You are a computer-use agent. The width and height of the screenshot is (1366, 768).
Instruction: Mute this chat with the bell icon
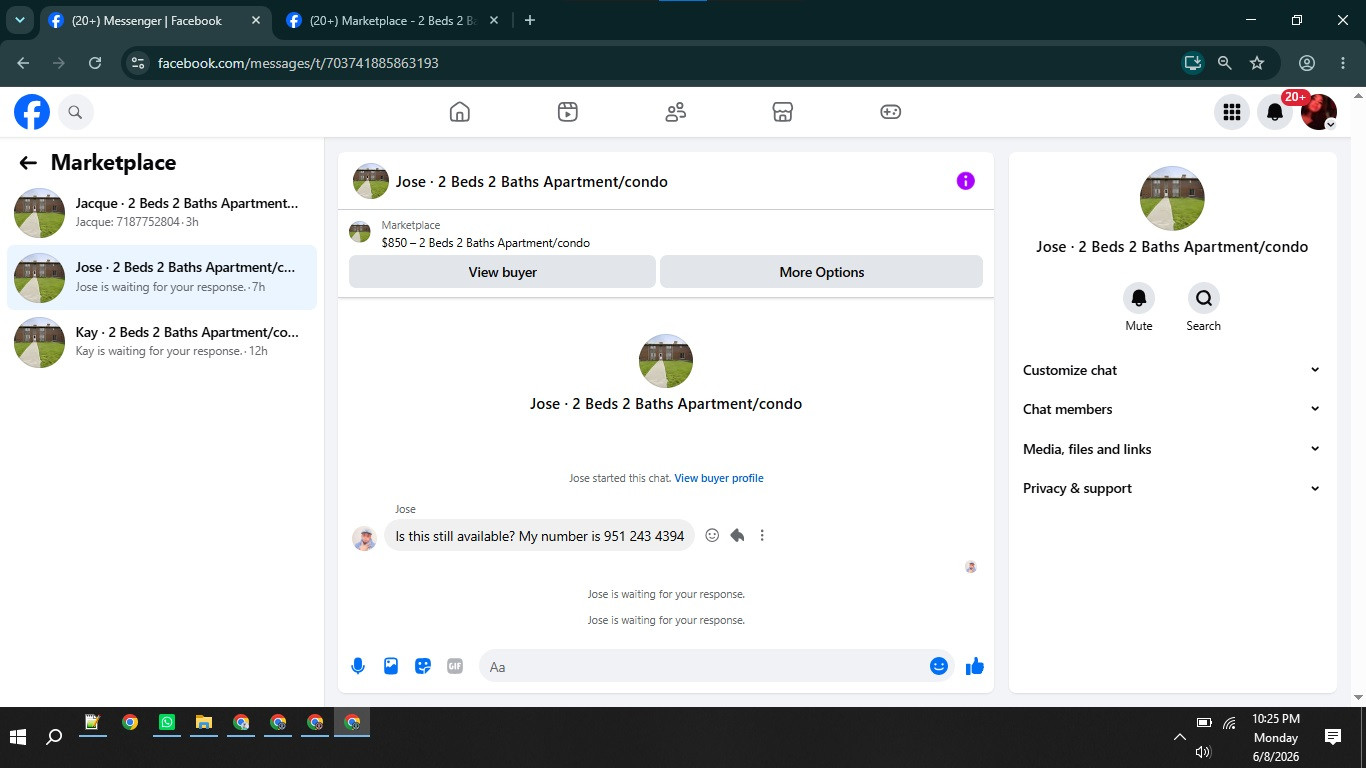(x=1139, y=298)
